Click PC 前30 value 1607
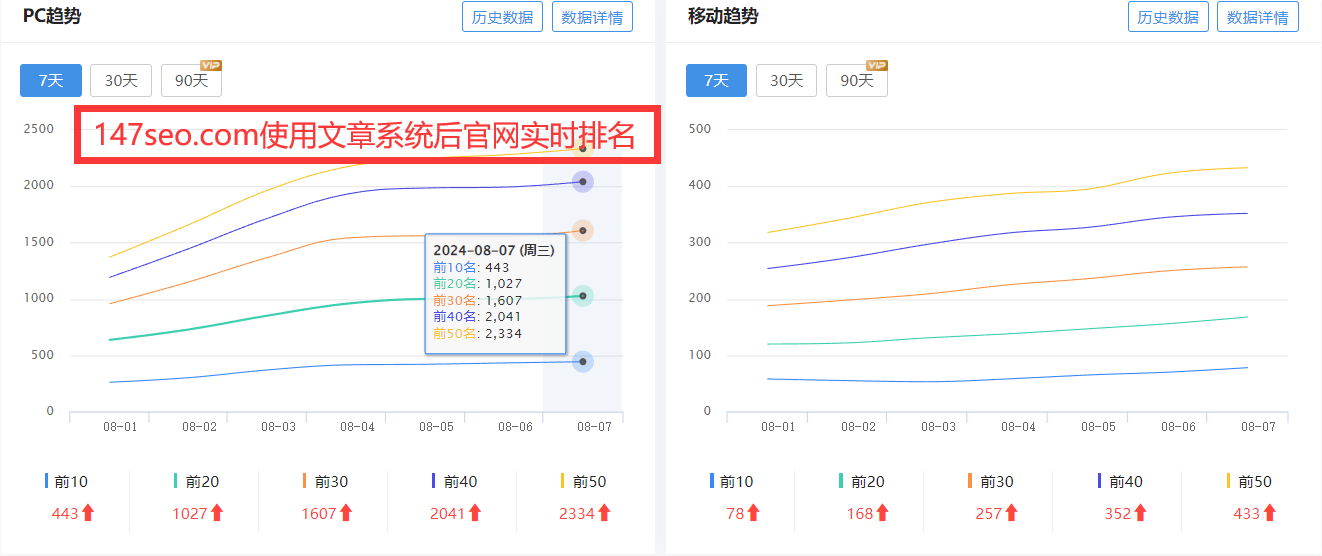Viewport: 1322px width, 556px height. (x=319, y=513)
